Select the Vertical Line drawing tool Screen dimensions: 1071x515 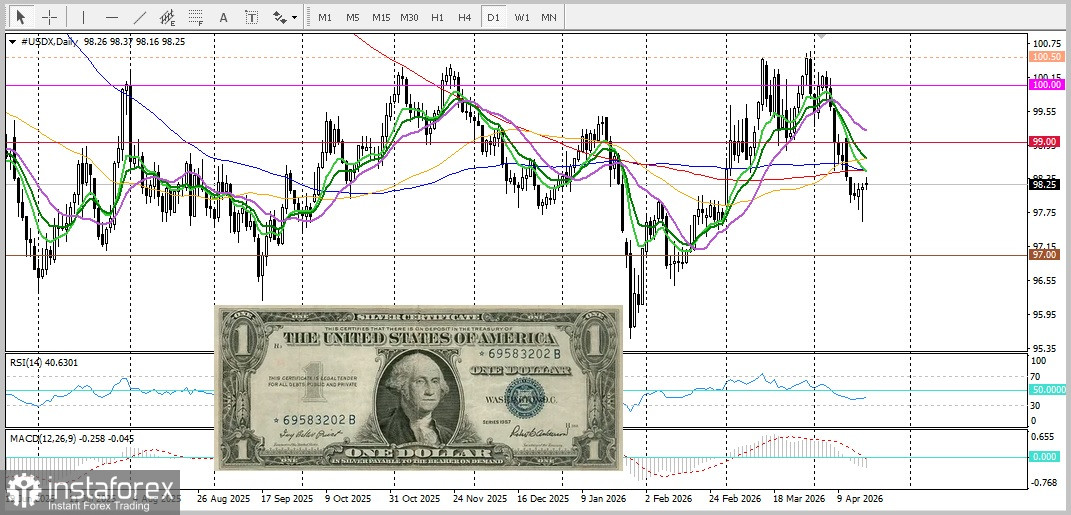(83, 17)
